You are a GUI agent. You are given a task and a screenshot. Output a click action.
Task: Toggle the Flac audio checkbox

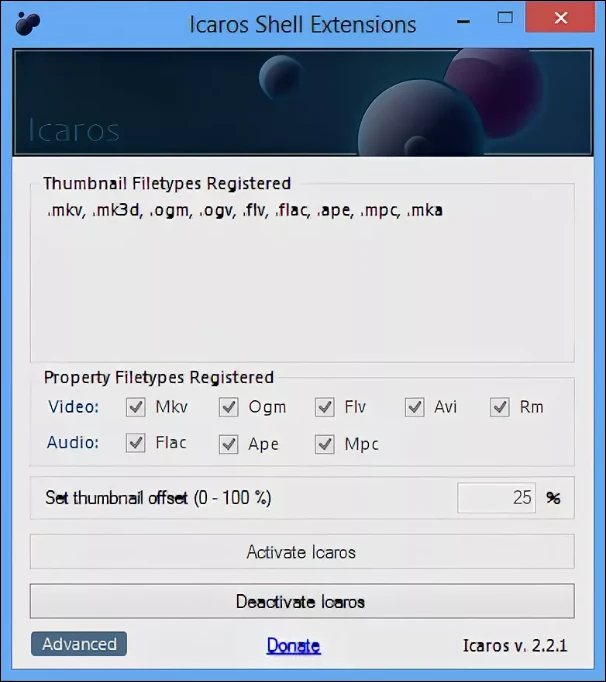(135, 443)
